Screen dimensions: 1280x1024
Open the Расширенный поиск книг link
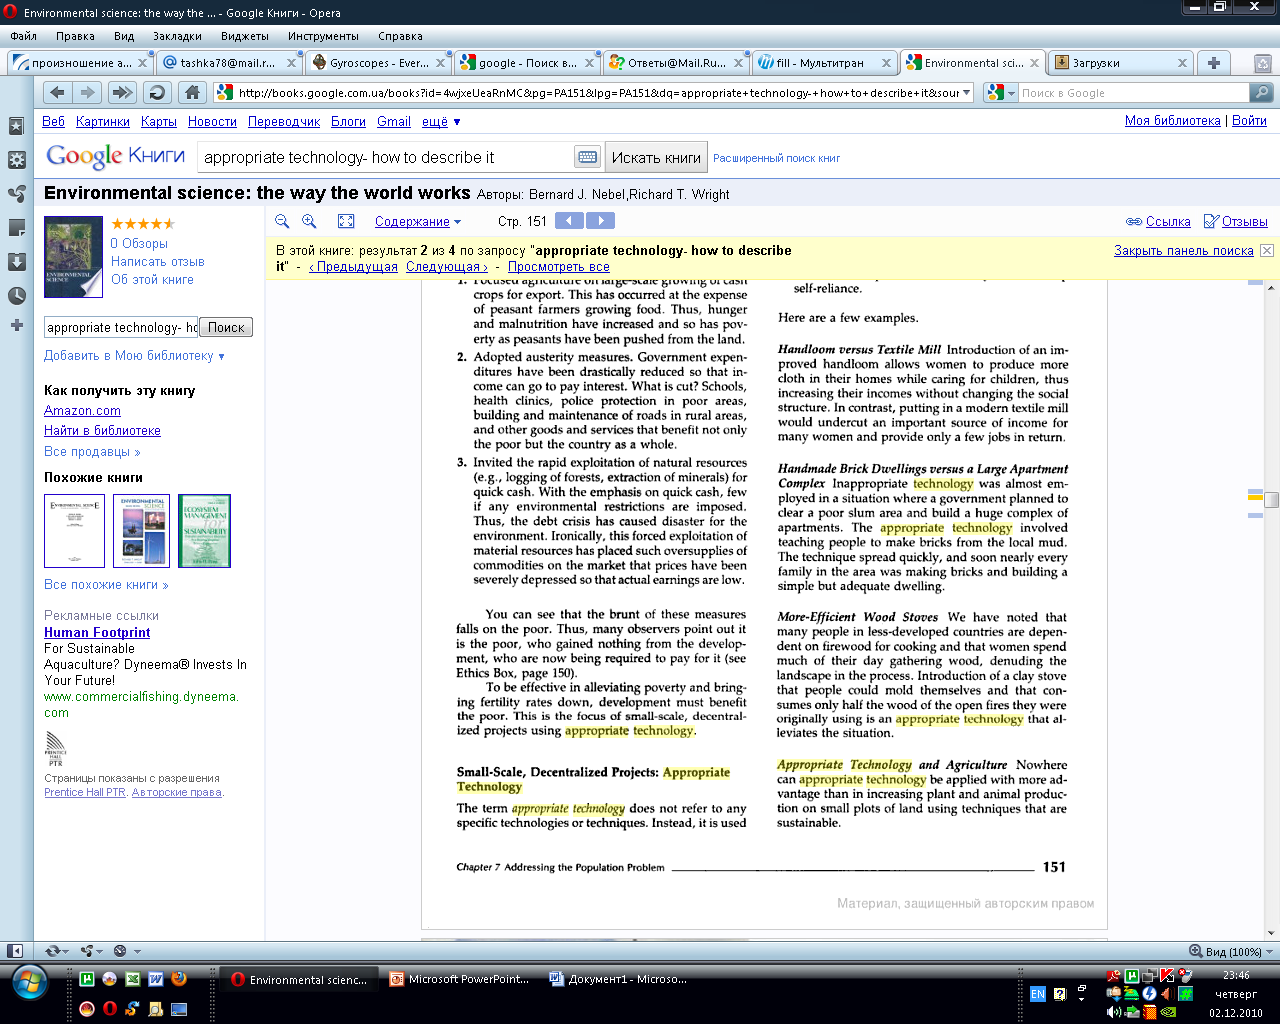[776, 158]
